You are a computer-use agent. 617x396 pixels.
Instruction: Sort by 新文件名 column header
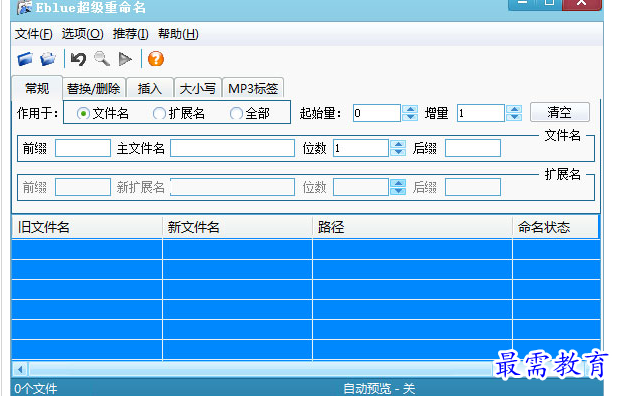coord(237,227)
